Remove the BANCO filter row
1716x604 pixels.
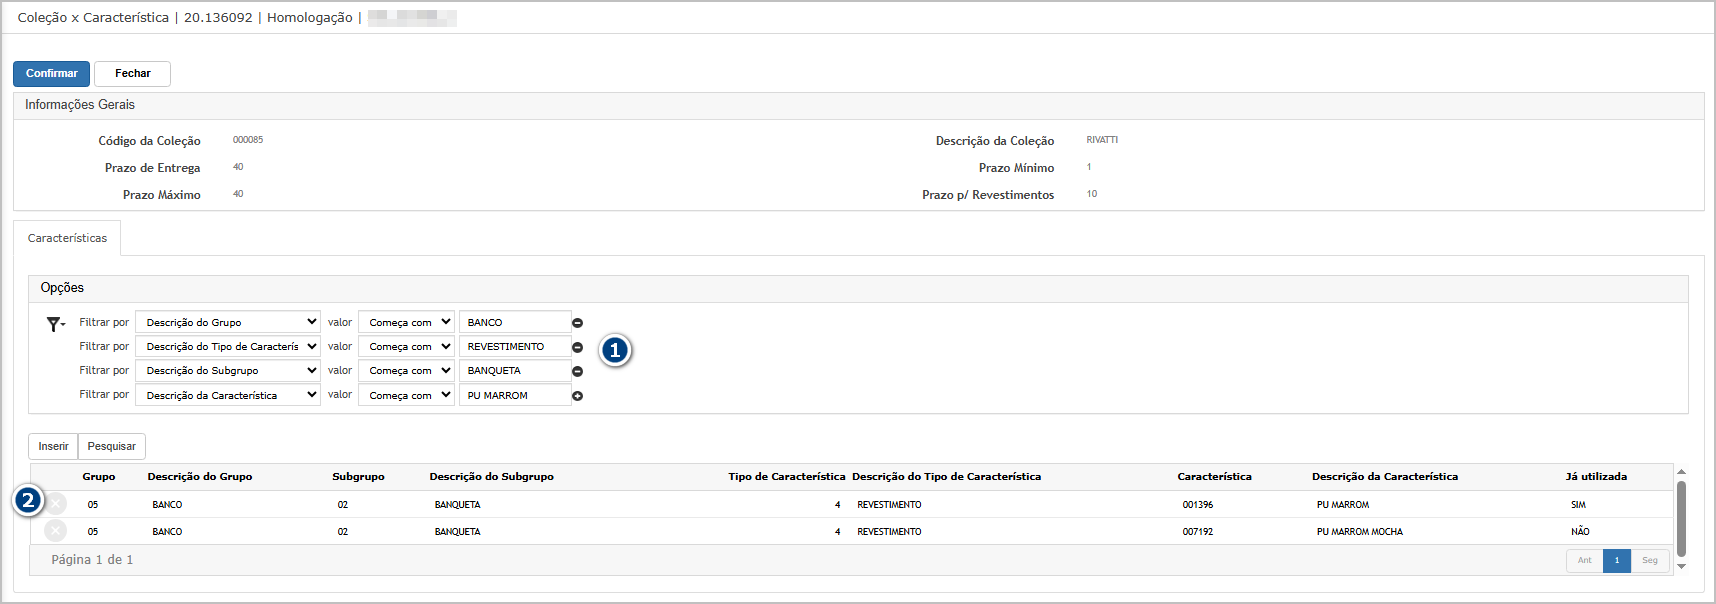coord(577,323)
